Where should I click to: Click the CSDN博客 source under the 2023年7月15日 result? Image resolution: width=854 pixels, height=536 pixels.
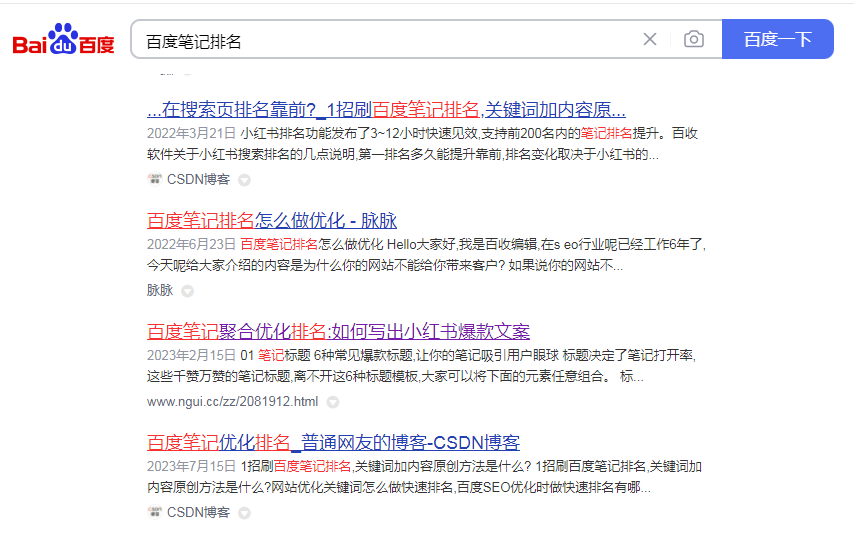click(x=198, y=512)
